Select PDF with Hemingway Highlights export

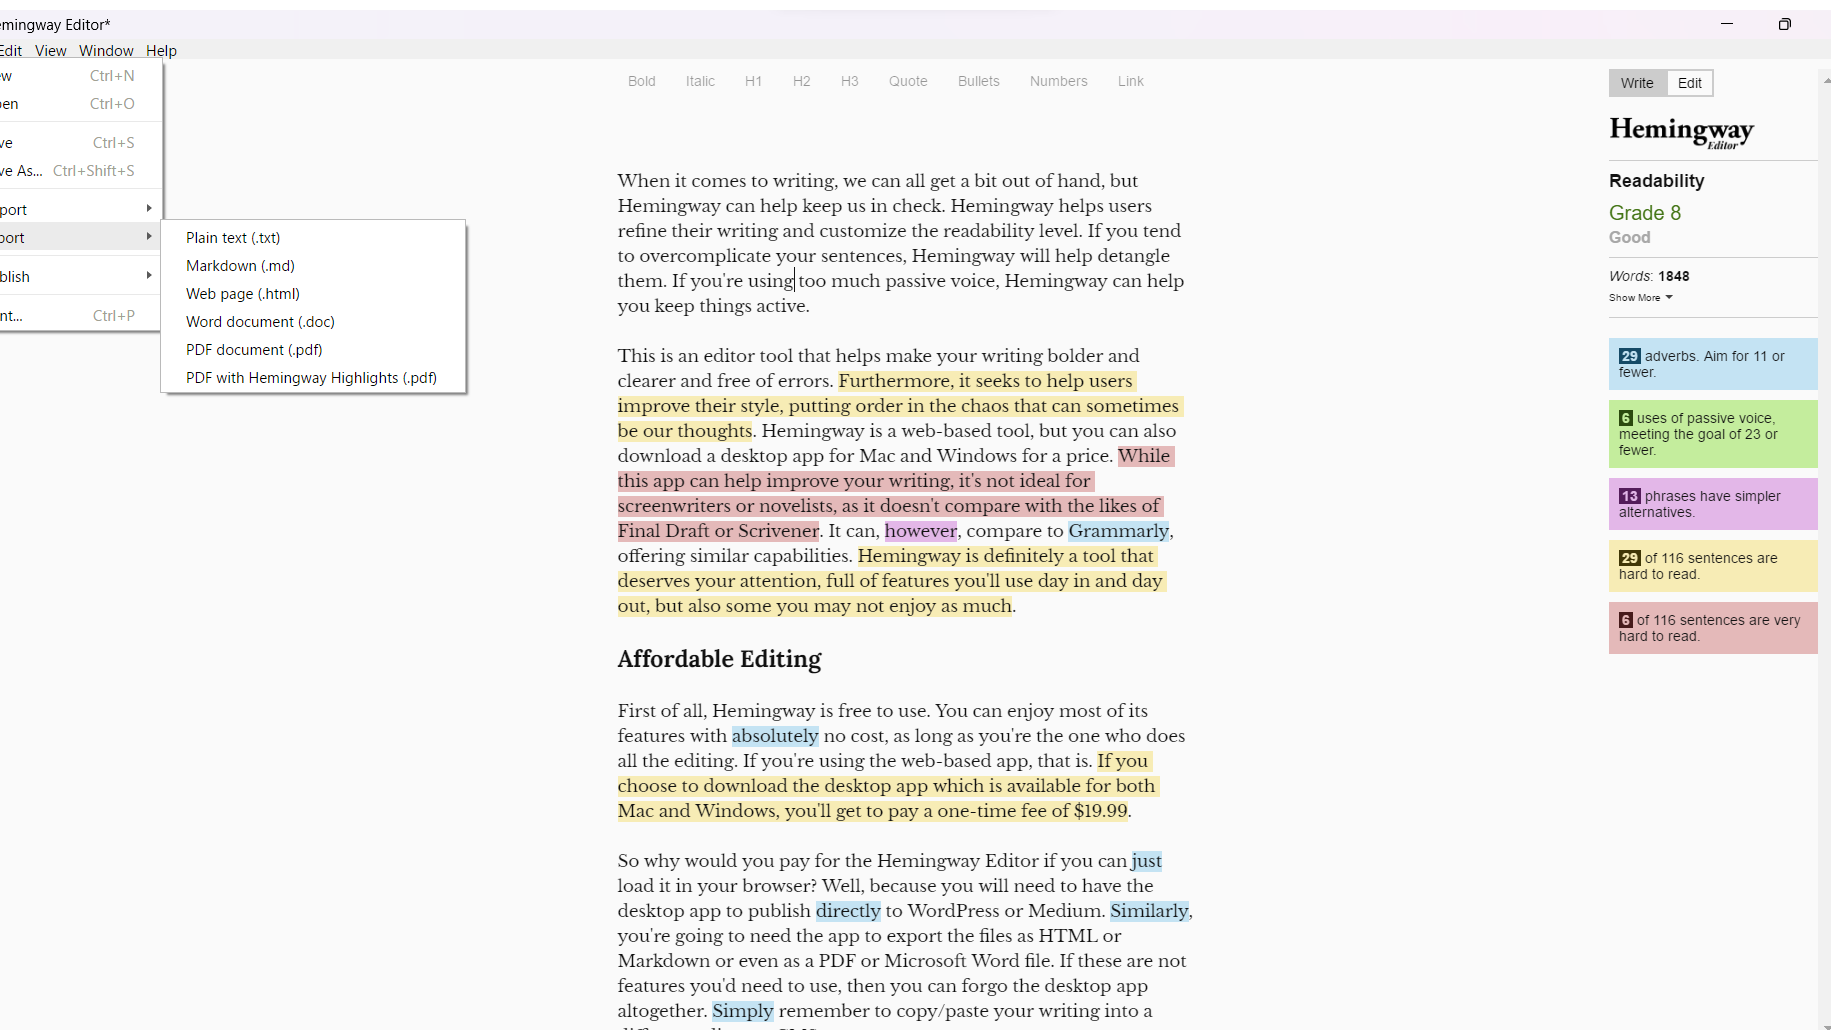(311, 377)
